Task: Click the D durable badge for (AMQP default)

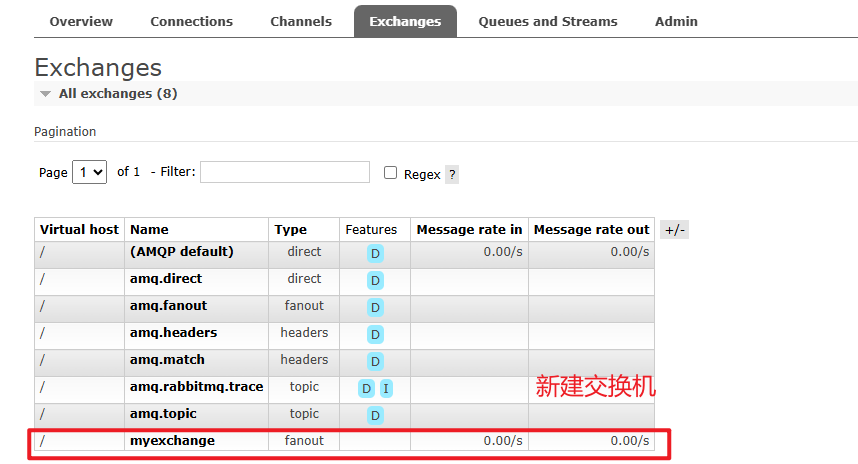Action: point(375,253)
